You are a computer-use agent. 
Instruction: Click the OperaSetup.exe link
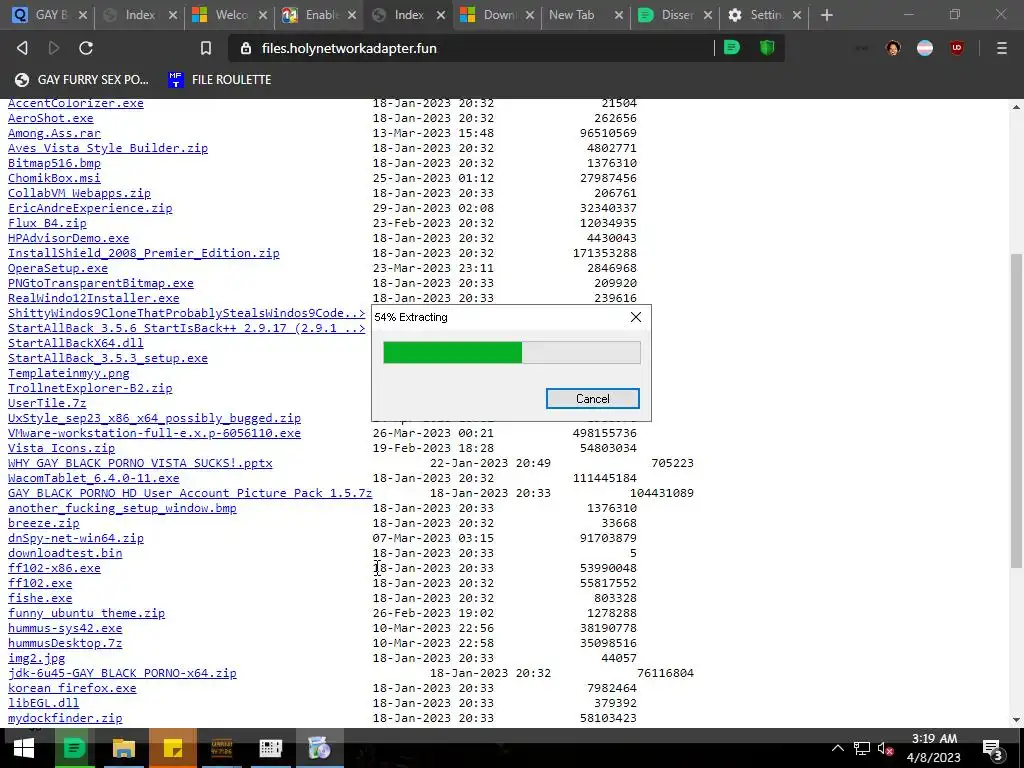click(x=57, y=268)
